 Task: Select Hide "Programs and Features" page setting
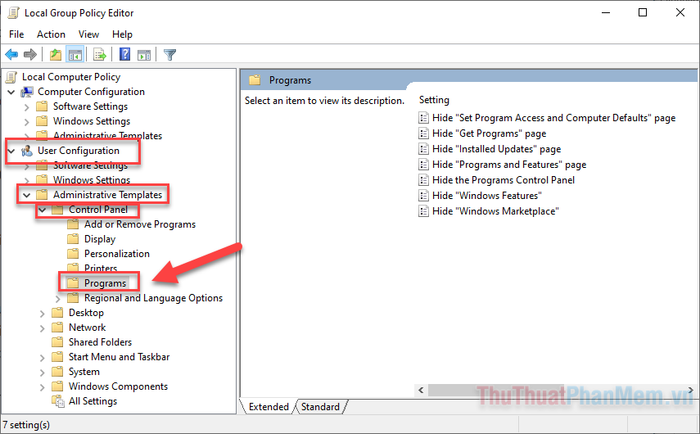(509, 165)
